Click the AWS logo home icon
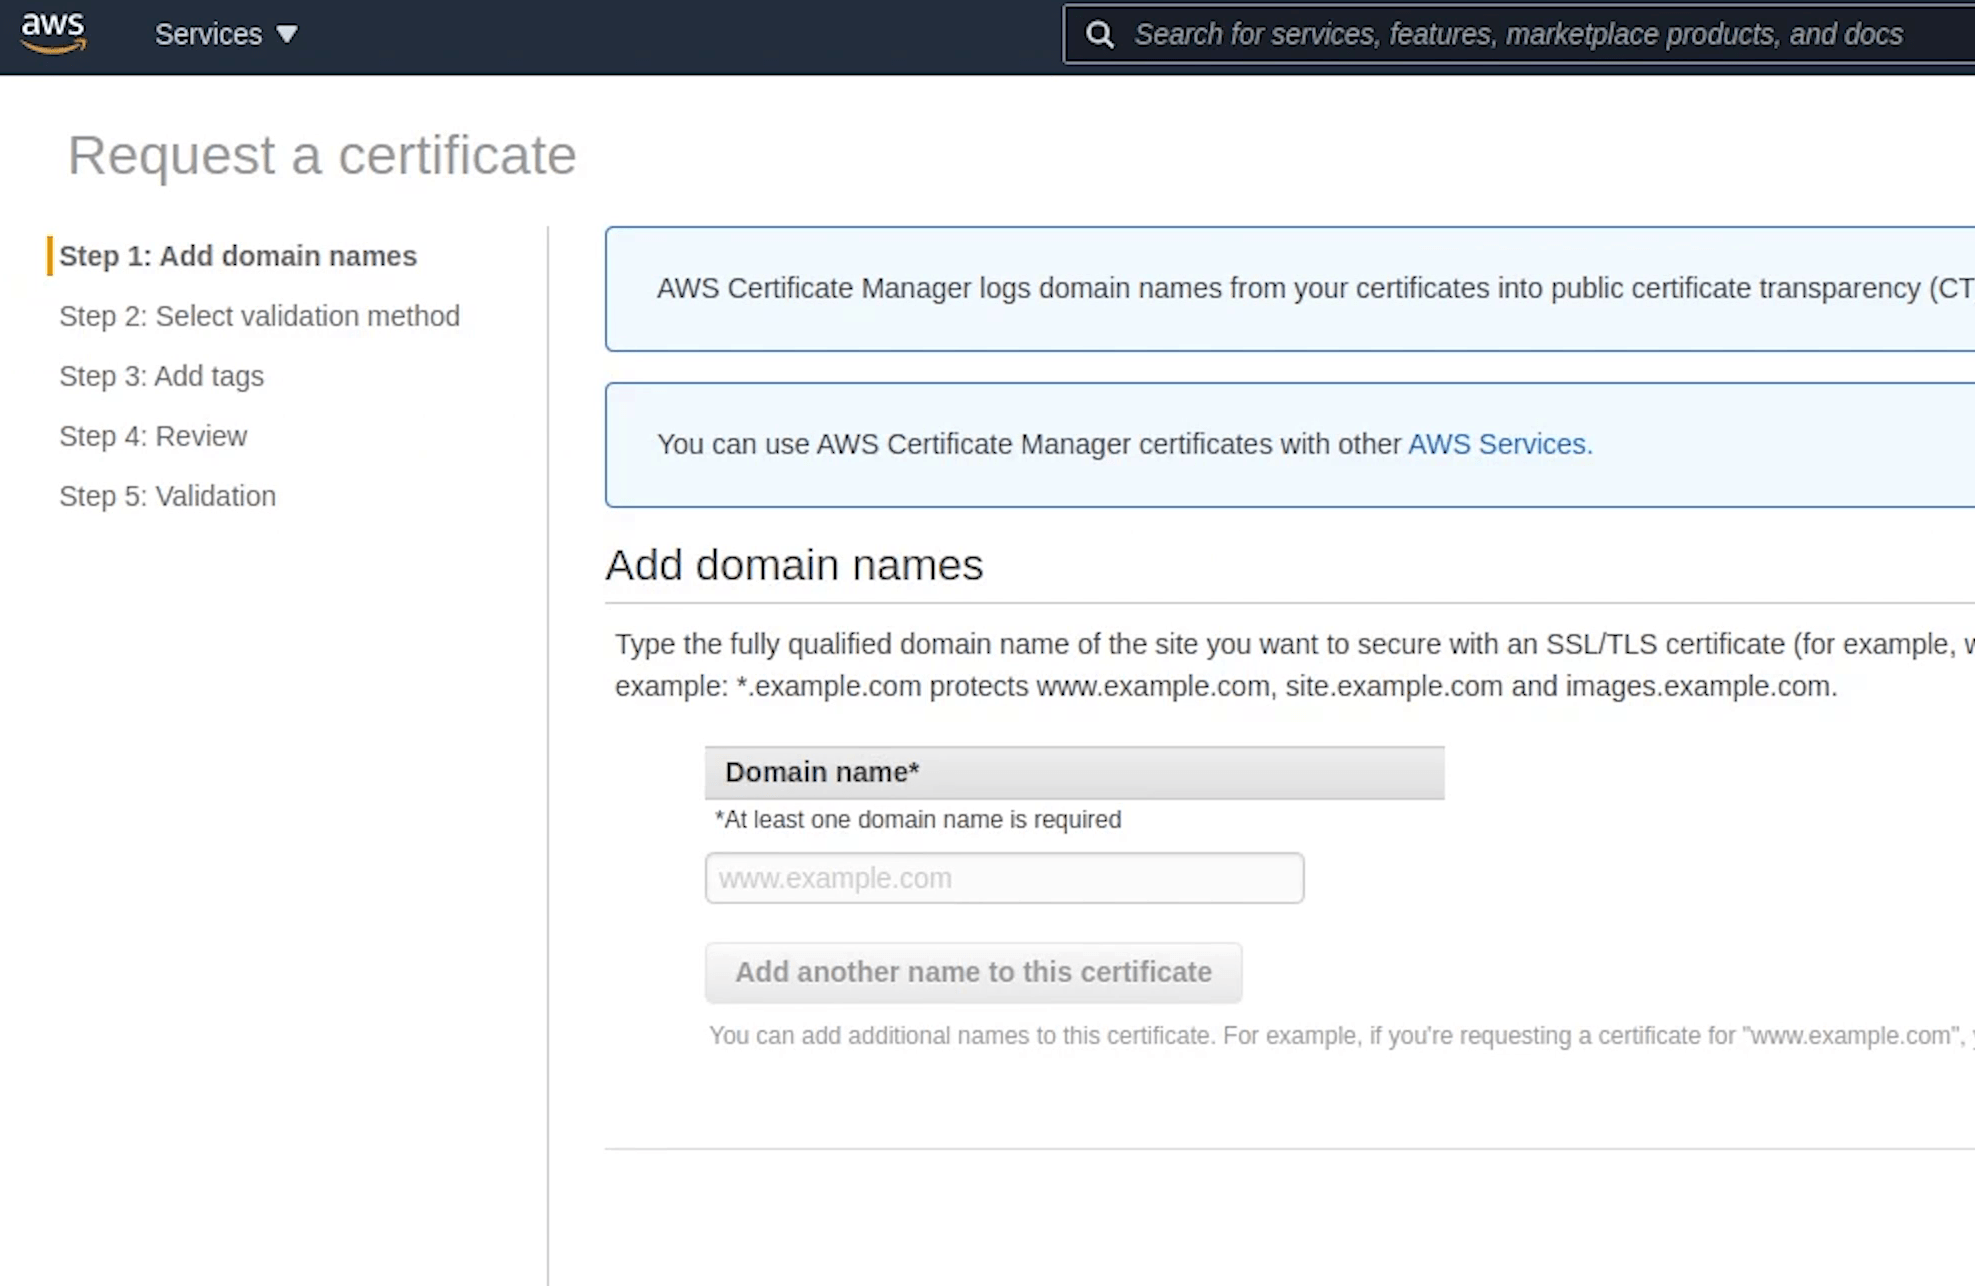This screenshot has height=1286, width=1975. click(53, 33)
